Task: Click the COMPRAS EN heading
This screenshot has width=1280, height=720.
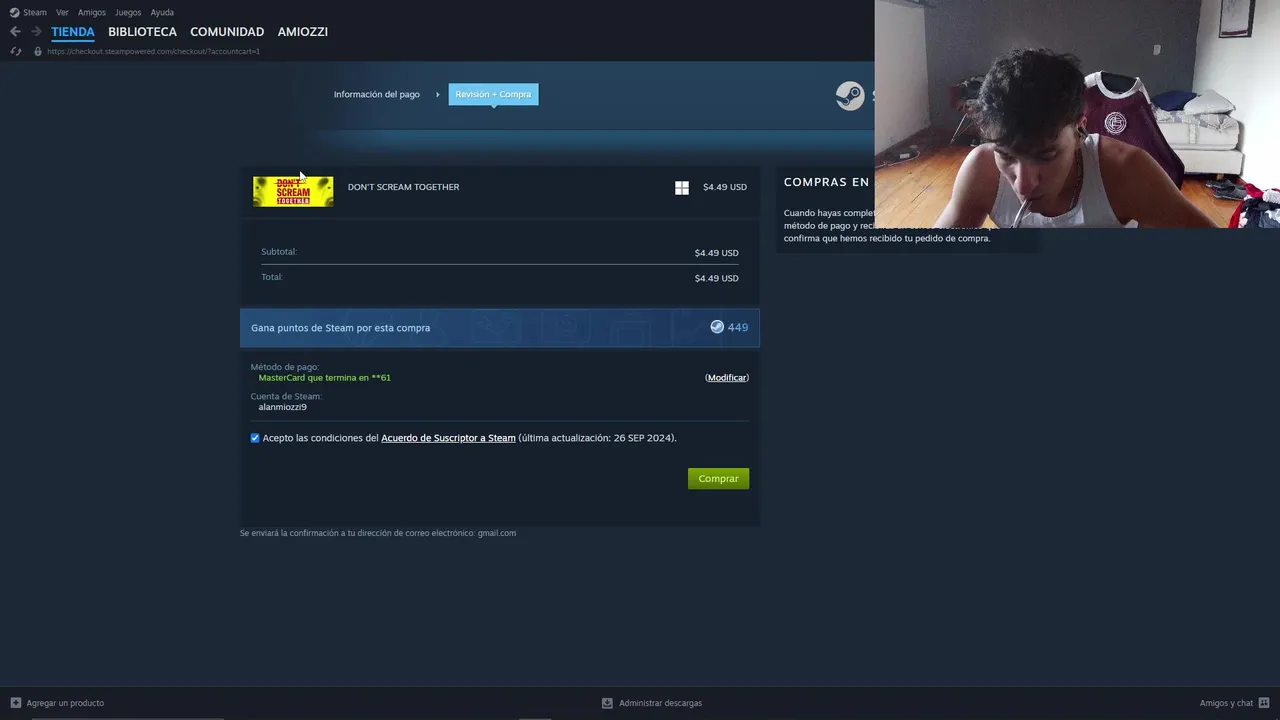Action: (826, 182)
